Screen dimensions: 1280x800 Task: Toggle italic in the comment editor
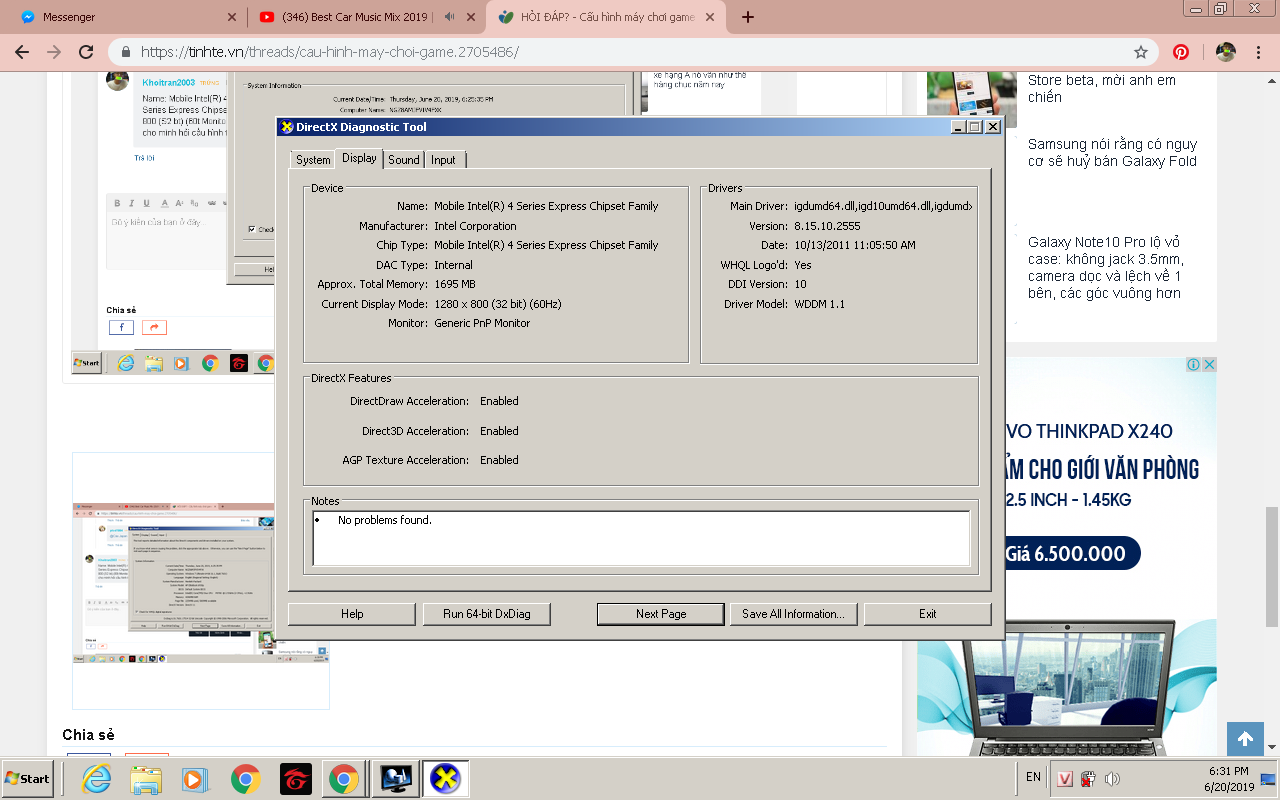tap(132, 203)
